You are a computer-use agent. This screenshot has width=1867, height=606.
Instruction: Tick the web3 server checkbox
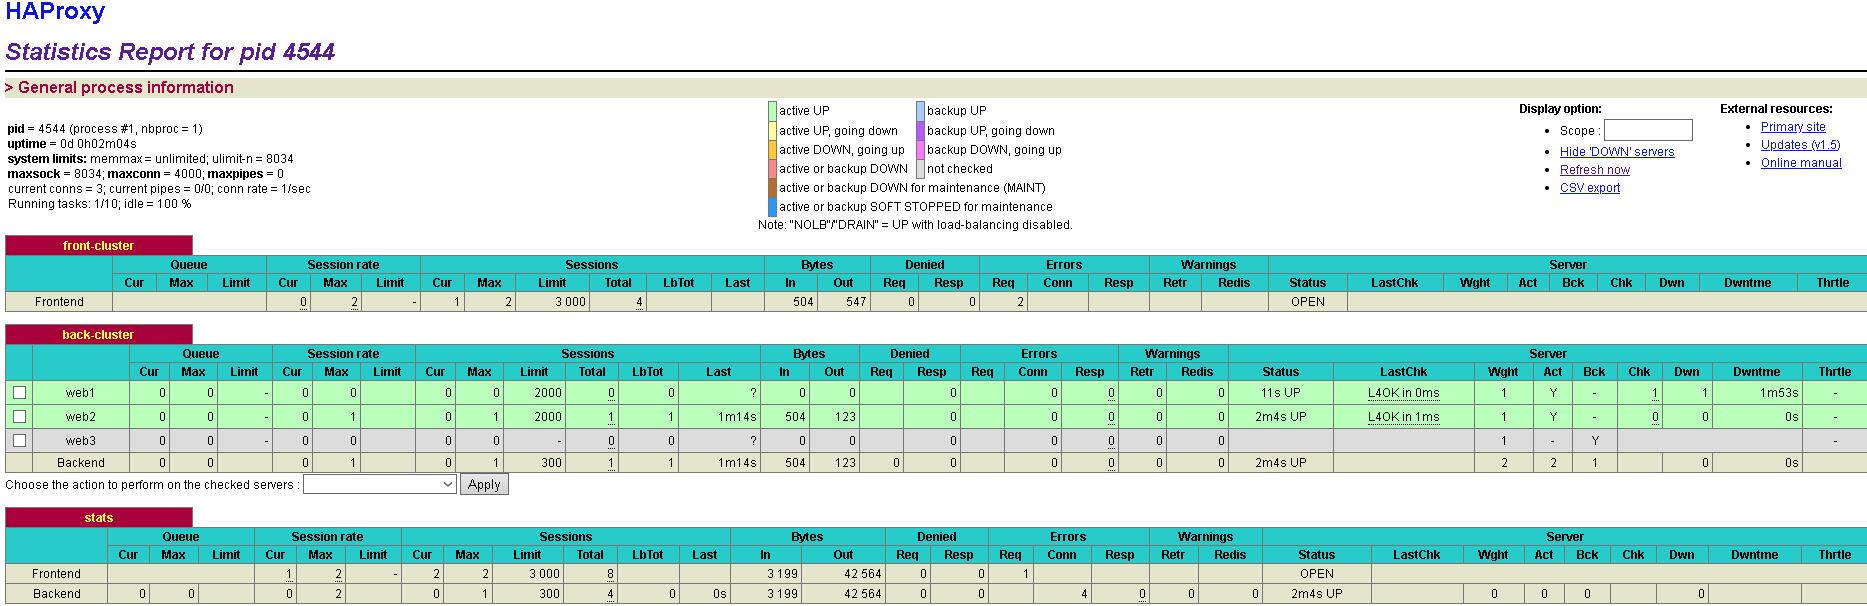(19, 441)
